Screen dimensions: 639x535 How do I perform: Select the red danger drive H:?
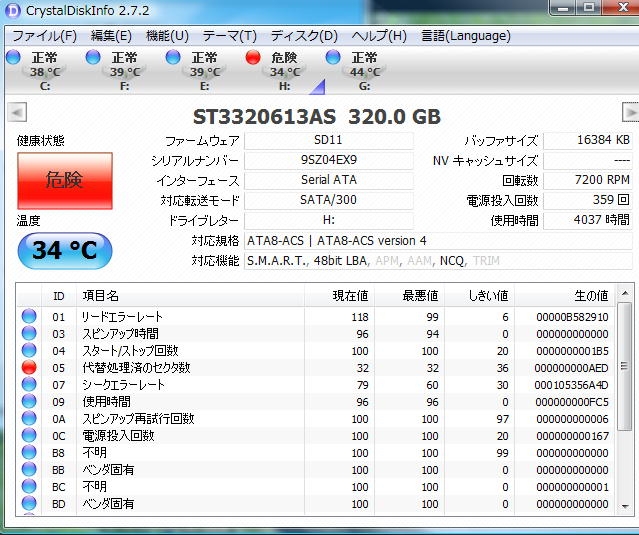tap(253, 57)
